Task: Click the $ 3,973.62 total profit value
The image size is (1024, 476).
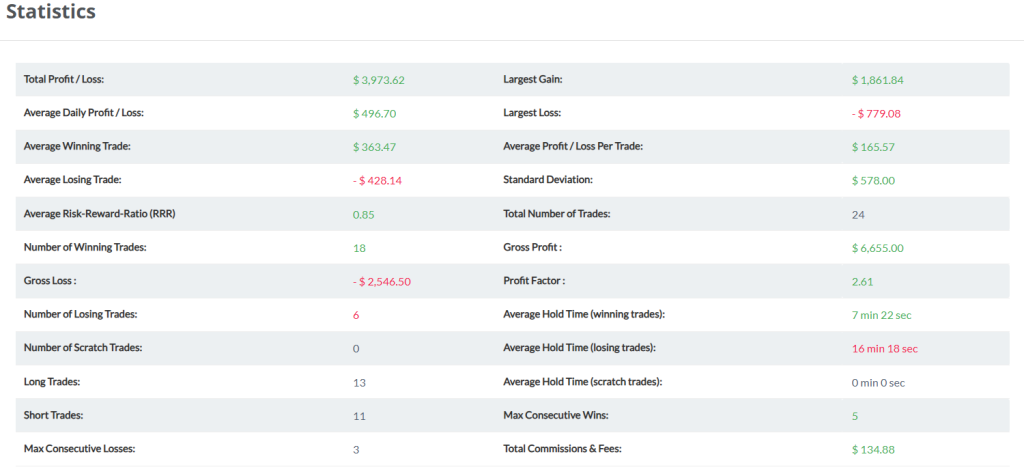Action: coord(379,80)
